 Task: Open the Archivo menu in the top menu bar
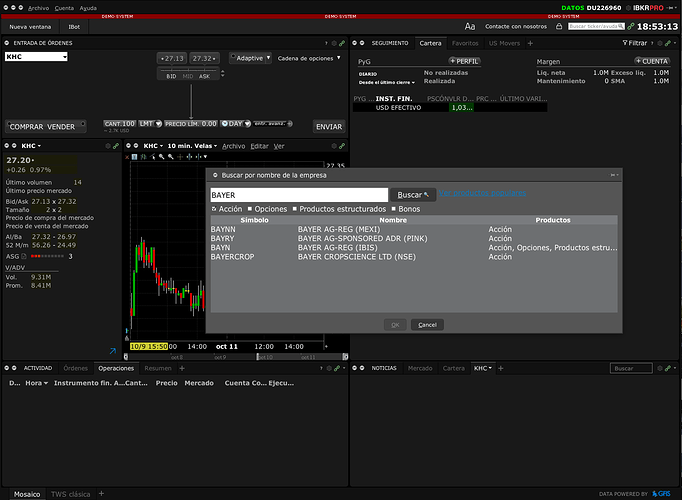[x=38, y=8]
